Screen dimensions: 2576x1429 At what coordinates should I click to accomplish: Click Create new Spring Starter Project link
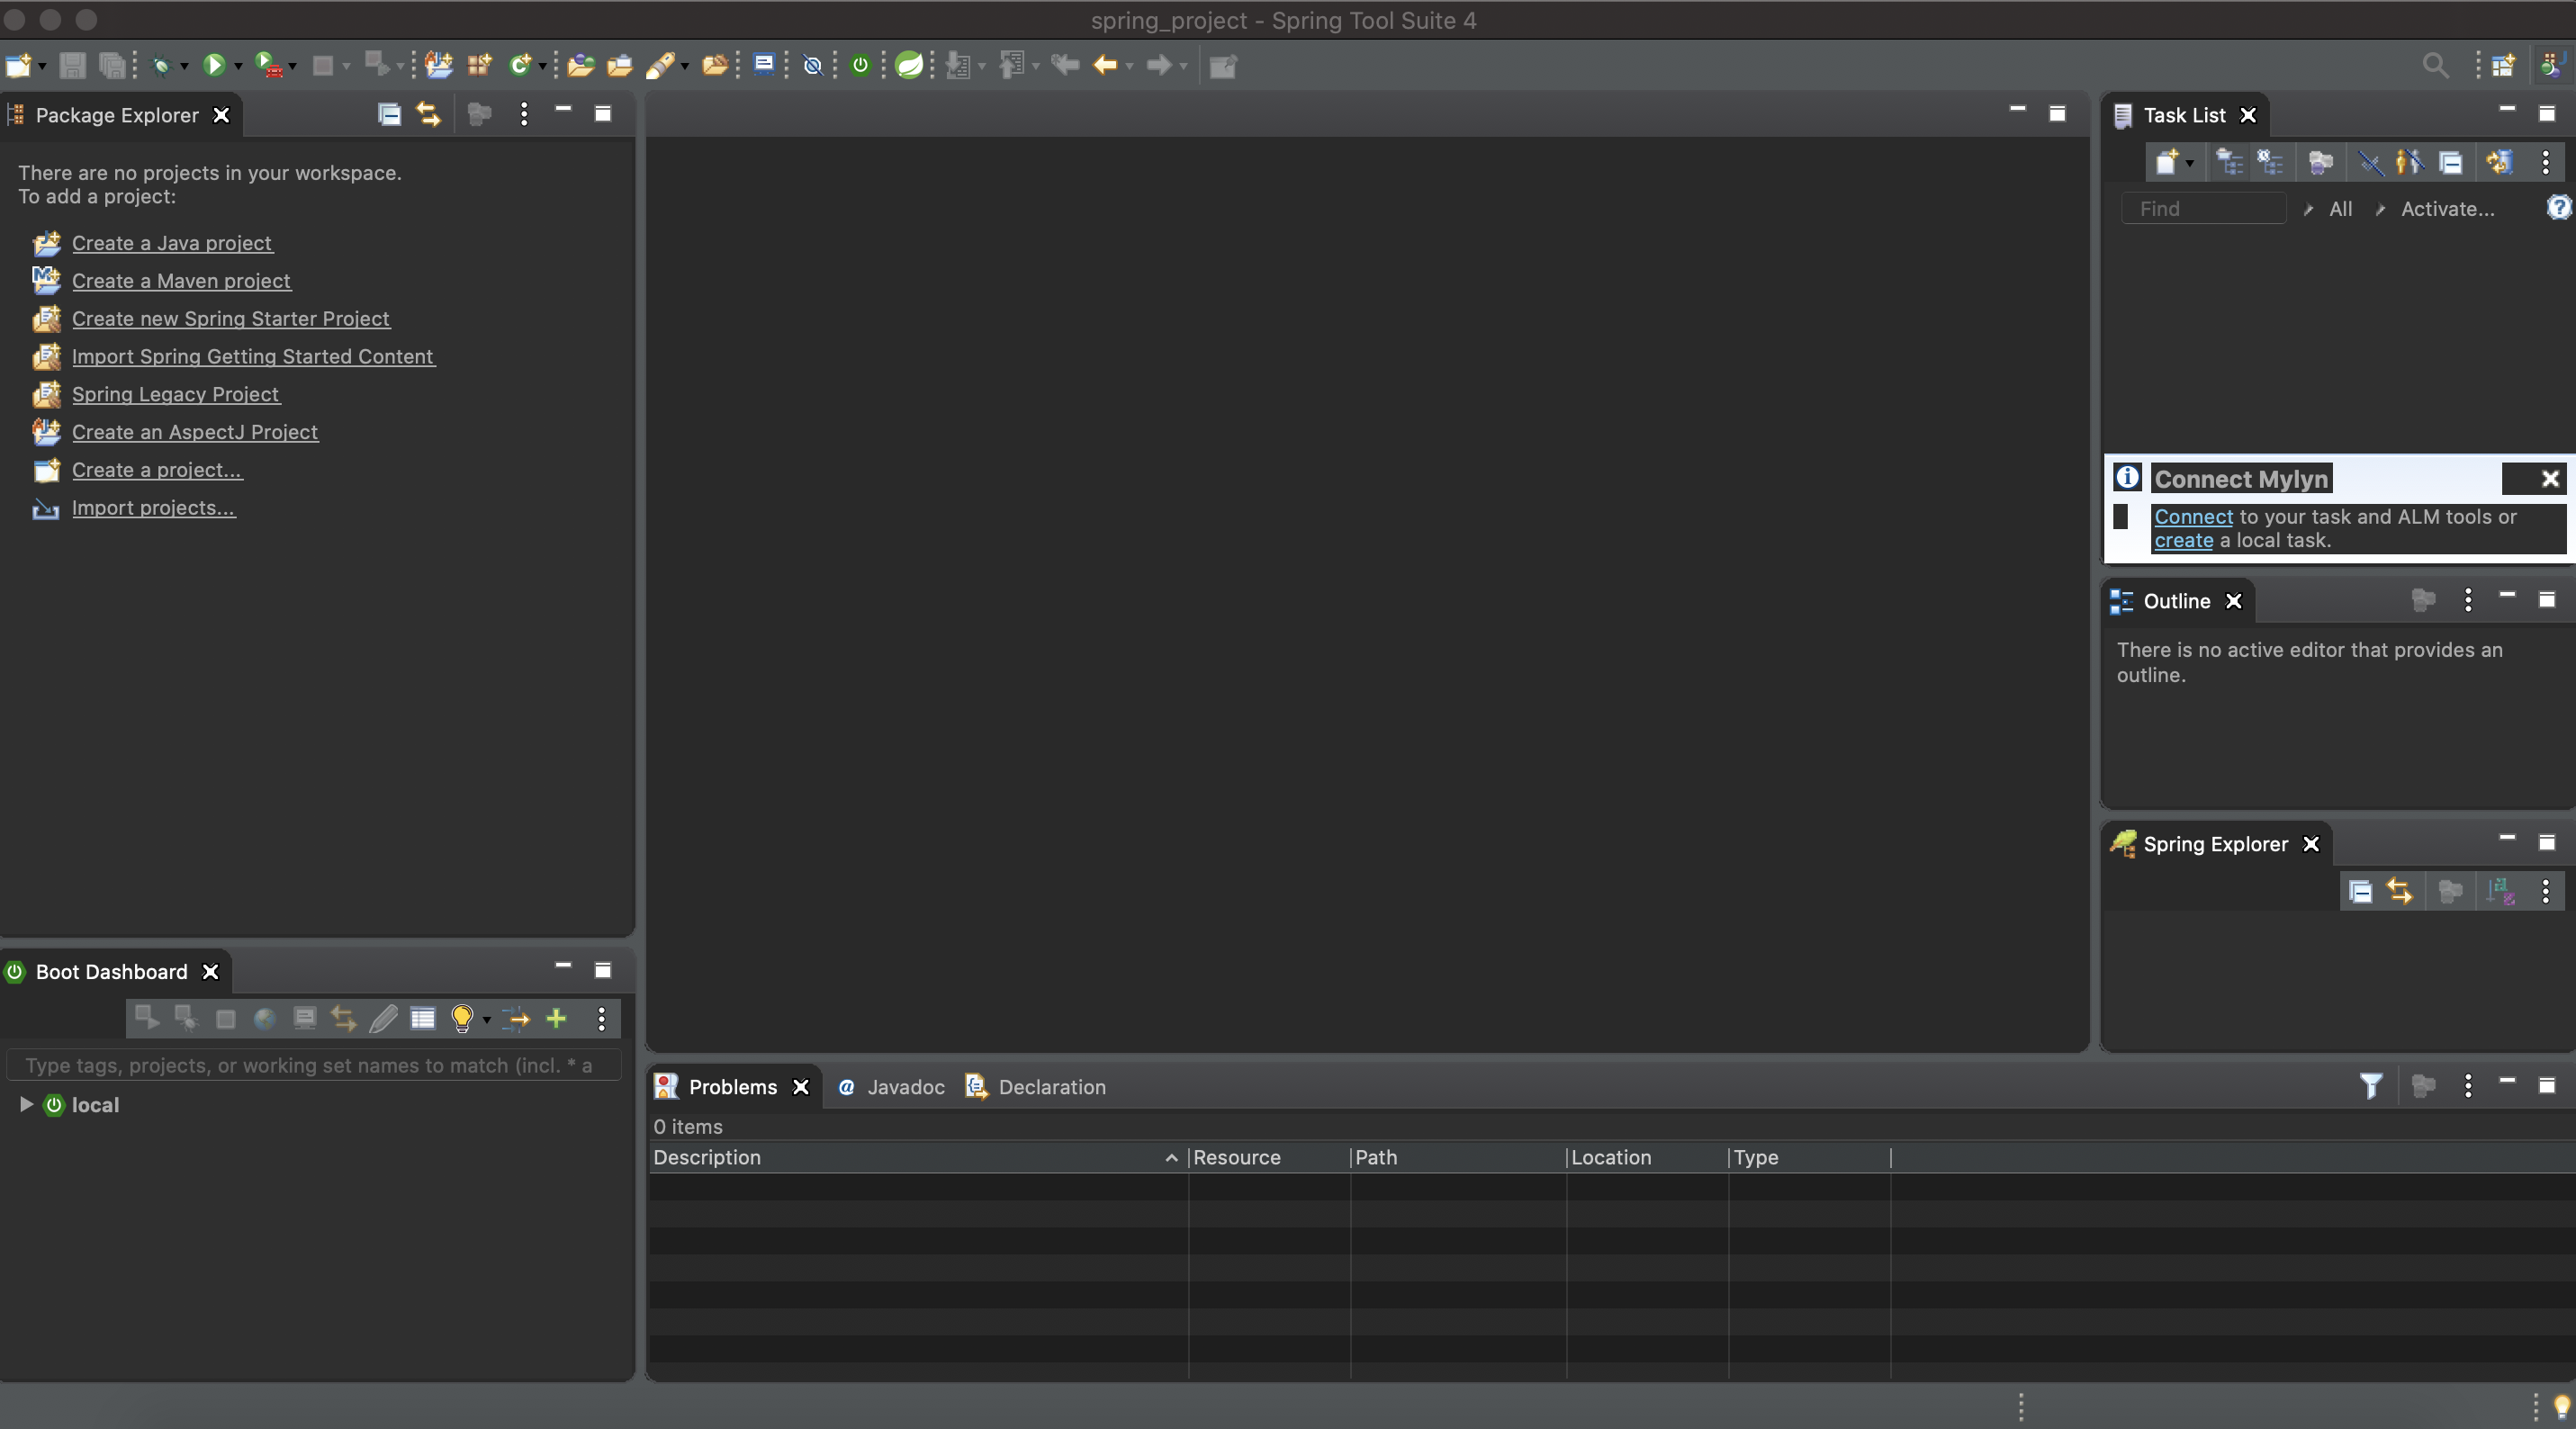(230, 319)
